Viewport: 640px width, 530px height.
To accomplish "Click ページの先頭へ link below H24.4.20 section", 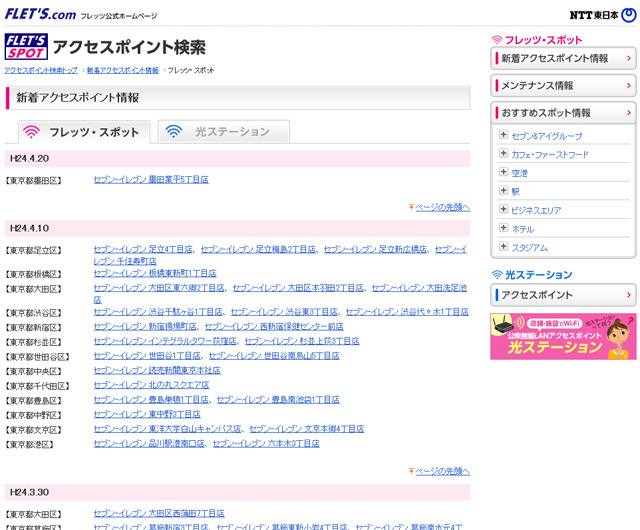I will tap(442, 207).
